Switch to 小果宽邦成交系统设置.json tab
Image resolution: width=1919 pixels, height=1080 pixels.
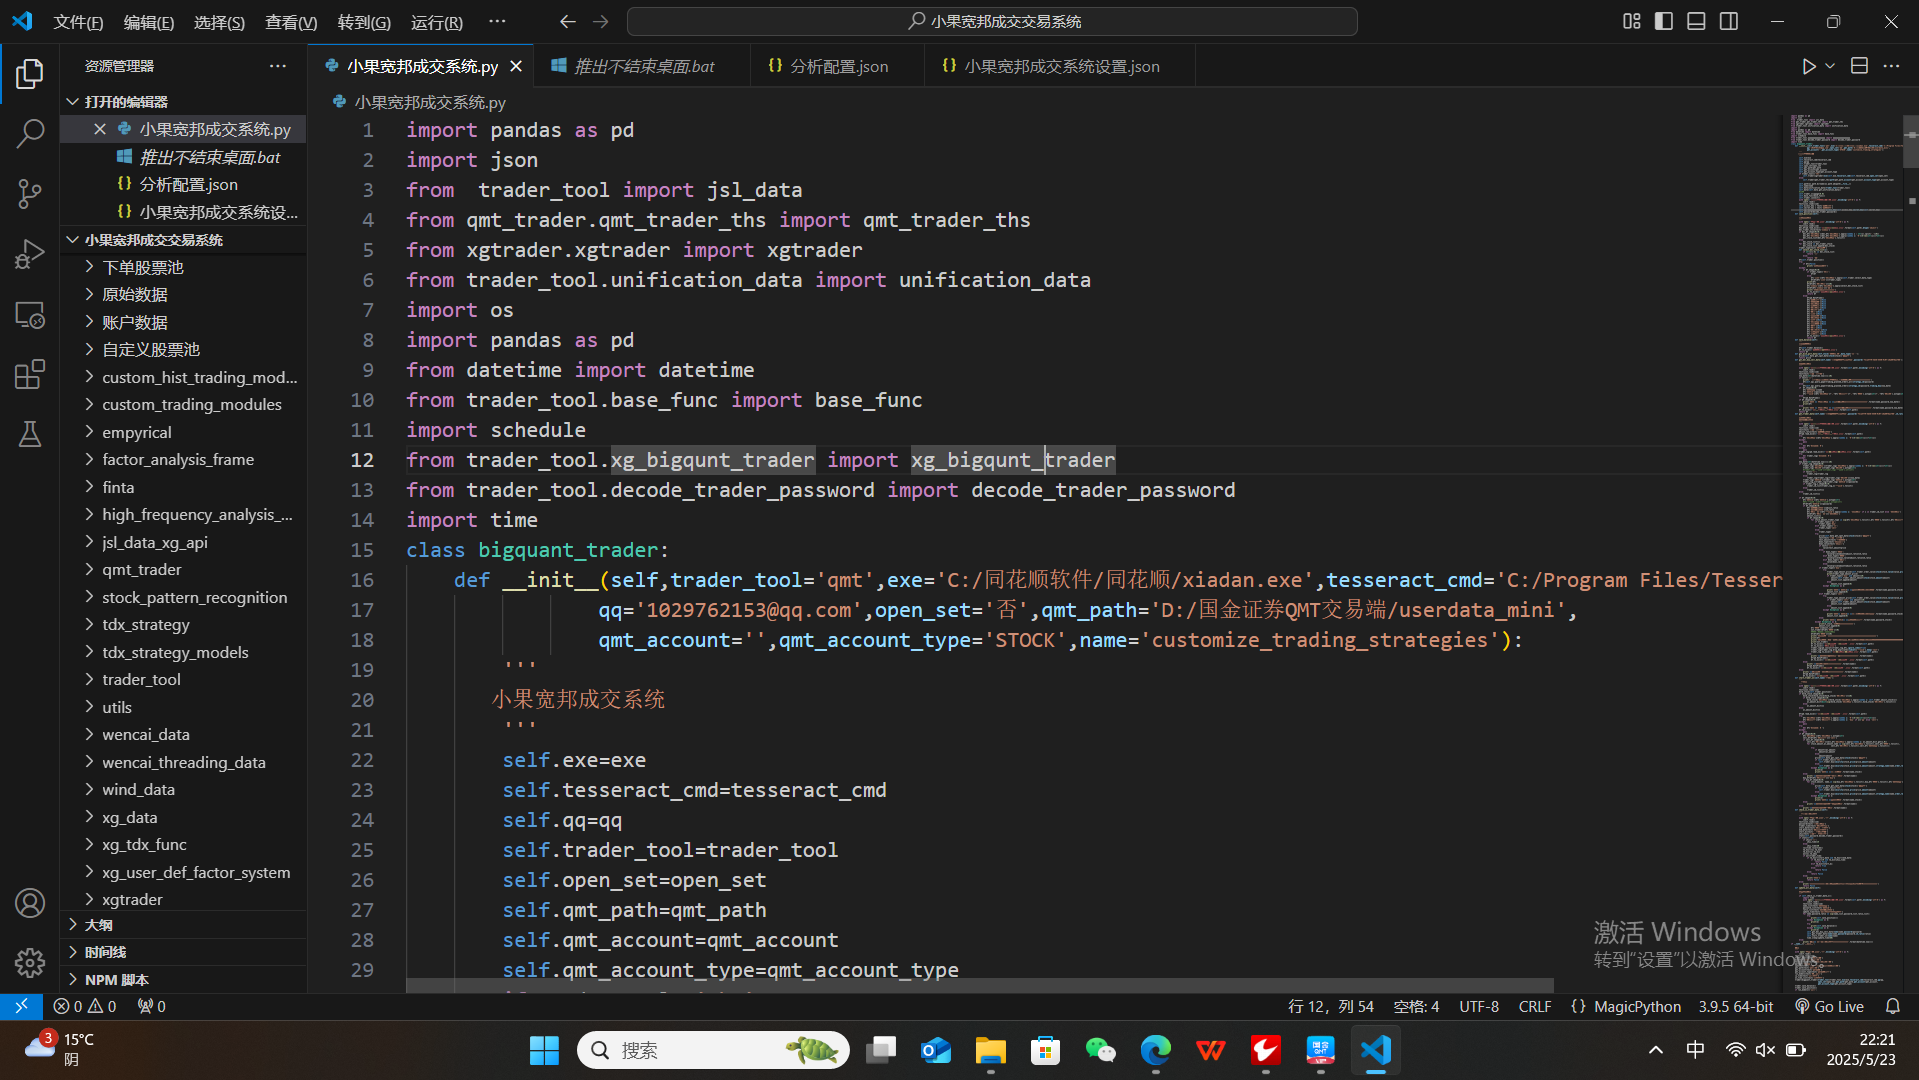(x=1060, y=66)
